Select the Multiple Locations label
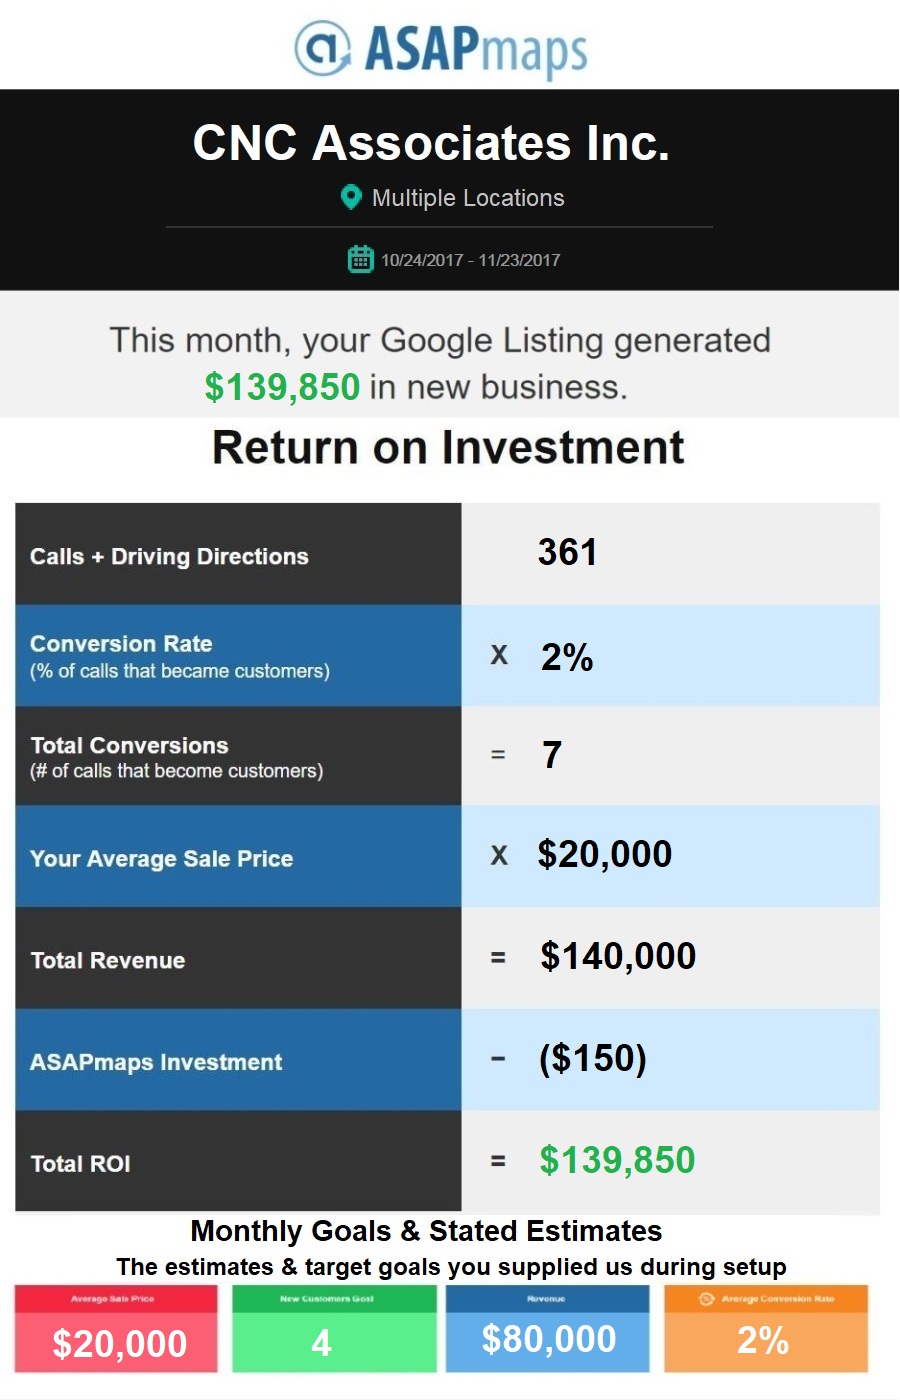900x1400 pixels. pyautogui.click(x=468, y=198)
